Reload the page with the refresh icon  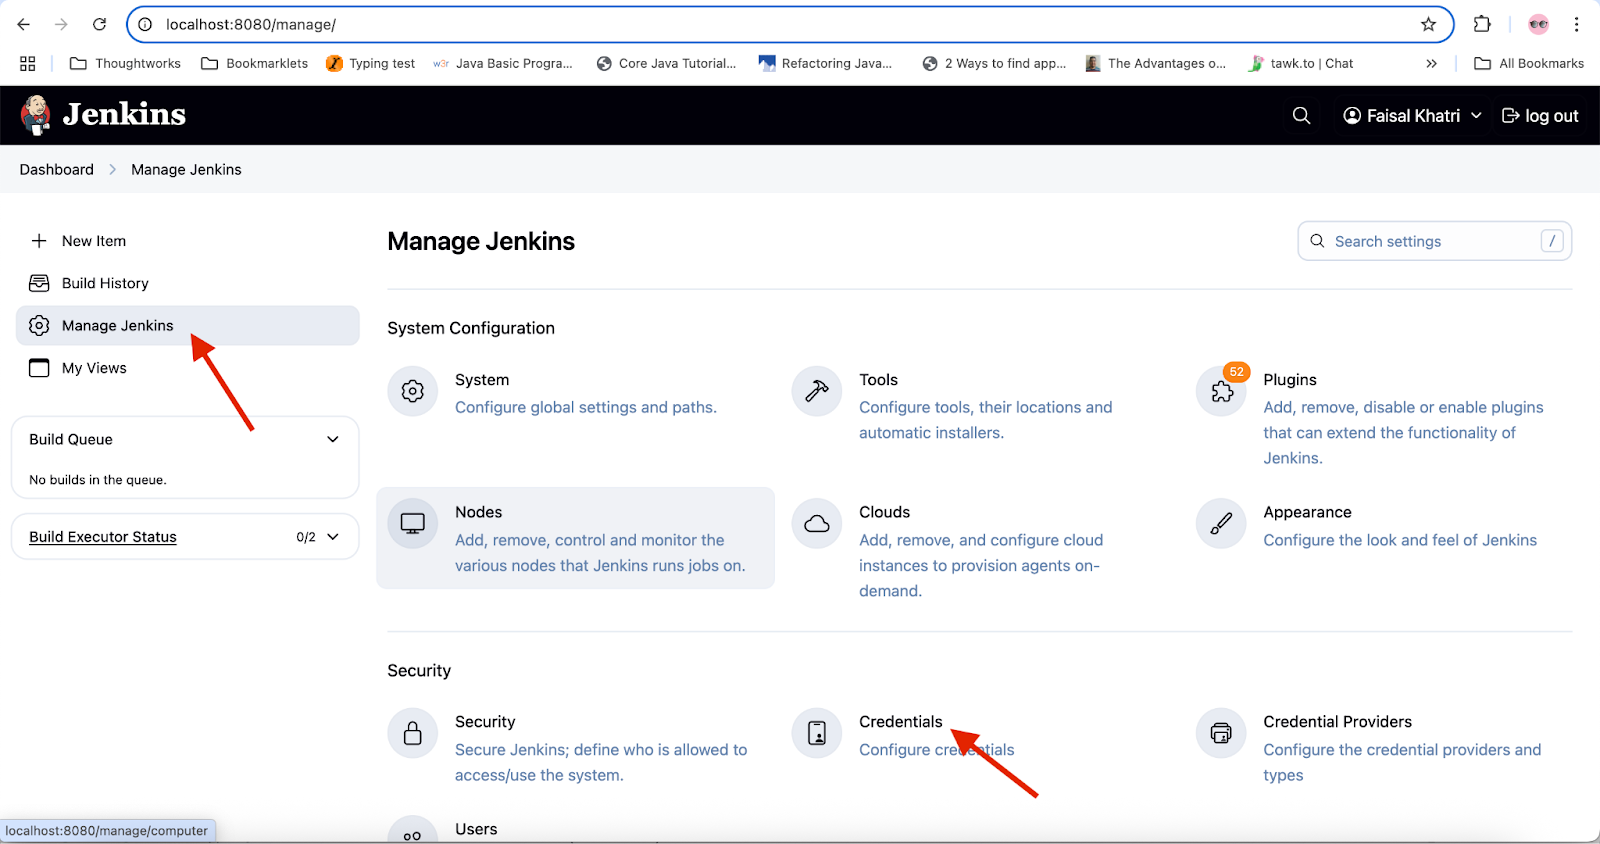[99, 24]
